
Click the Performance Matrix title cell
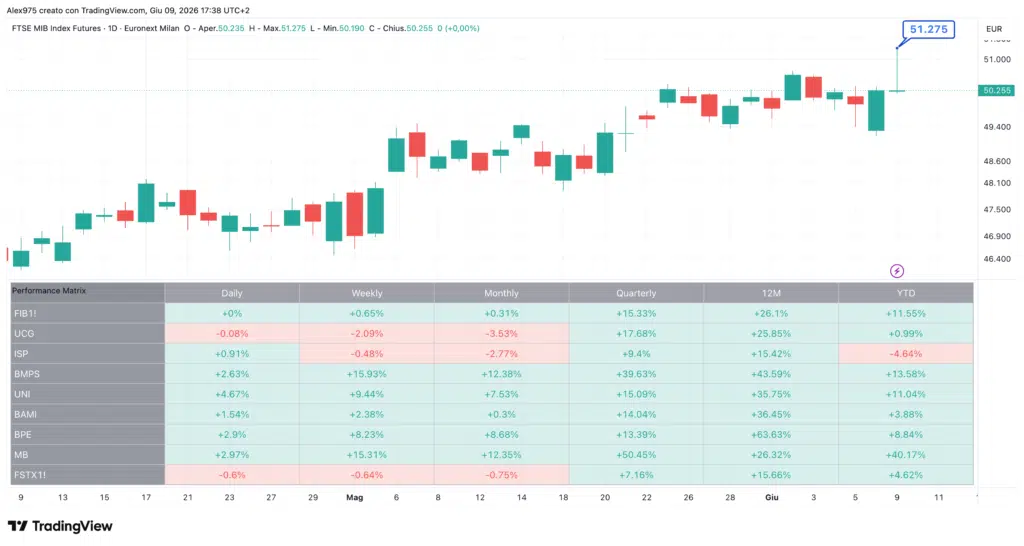[x=88, y=292]
